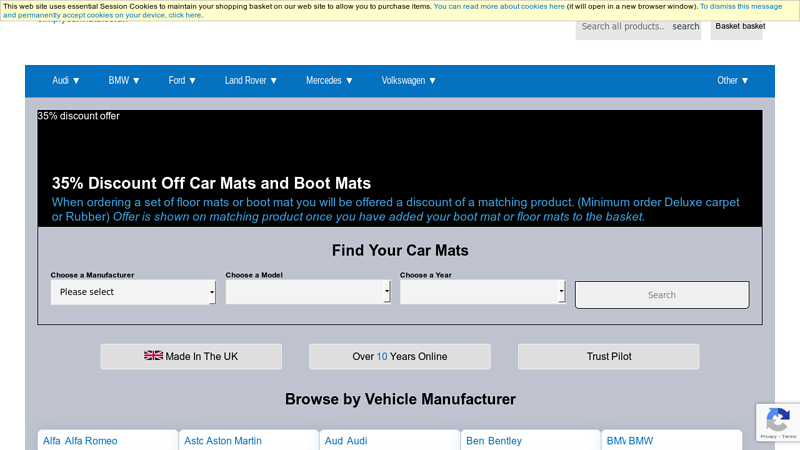This screenshot has width=800, height=450.
Task: Click the Made In The UK badge
Action: click(191, 356)
